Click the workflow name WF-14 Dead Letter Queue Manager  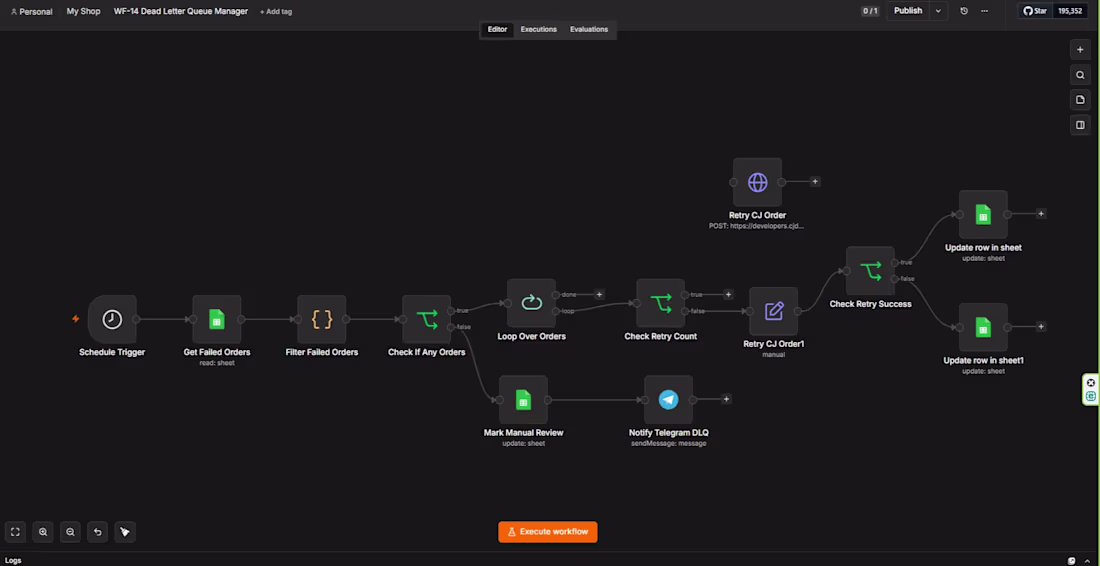181,12
